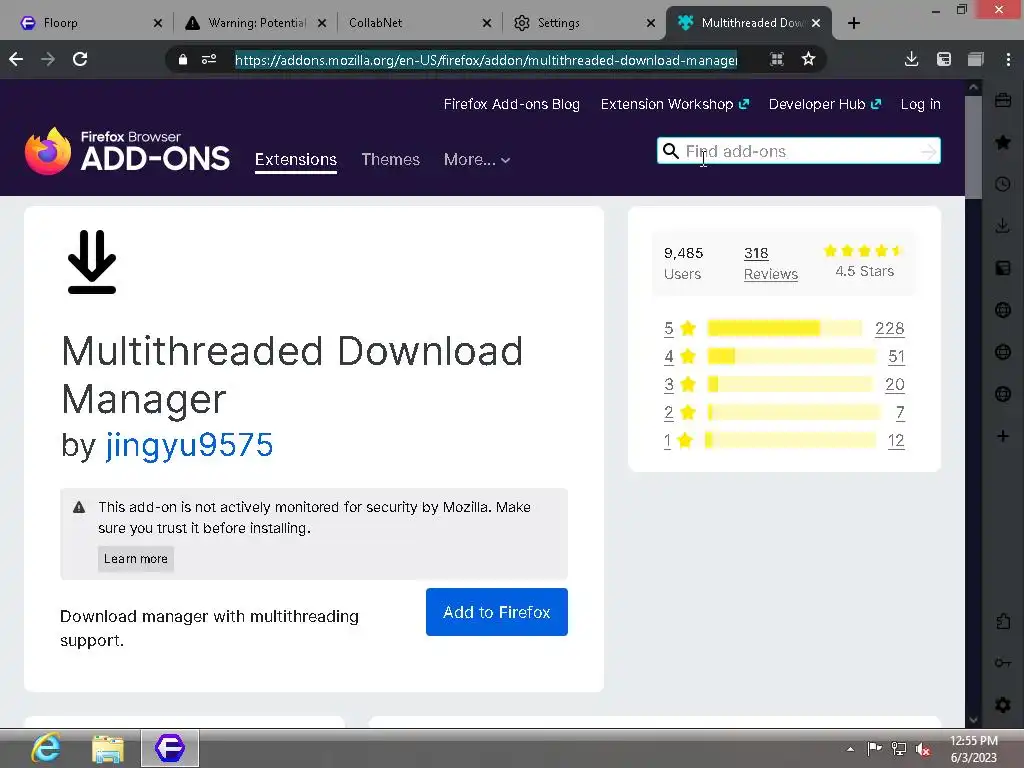Click the warning triangle in the security notice

[x=79, y=507]
